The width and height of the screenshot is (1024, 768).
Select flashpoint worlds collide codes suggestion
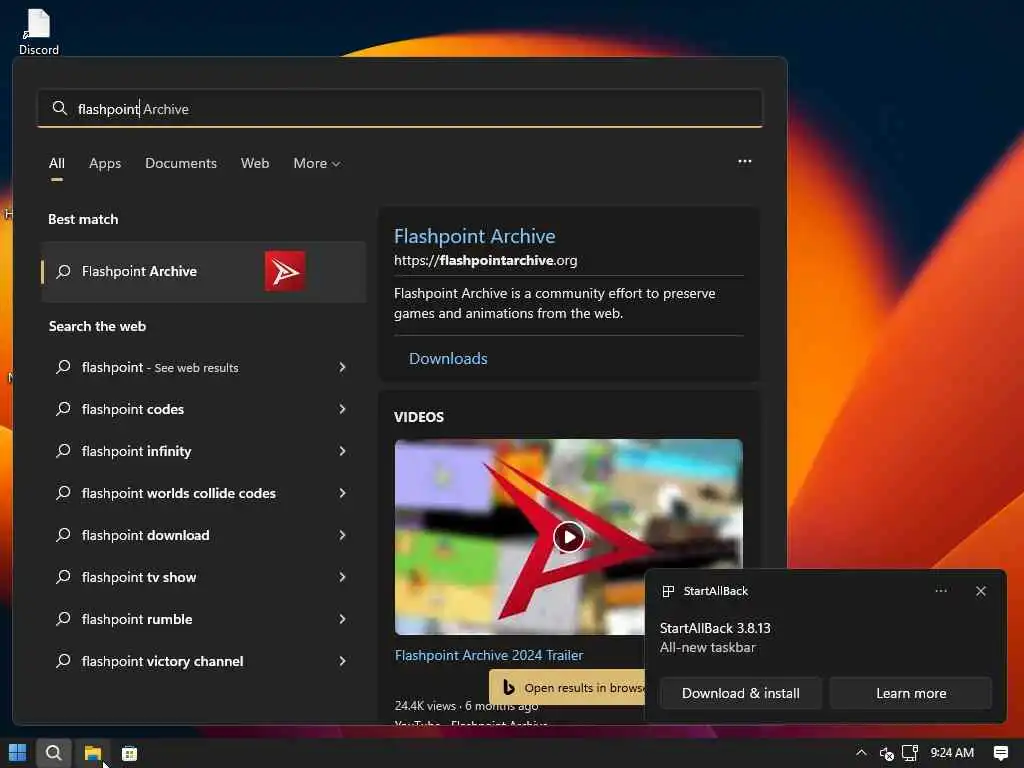tap(178, 493)
